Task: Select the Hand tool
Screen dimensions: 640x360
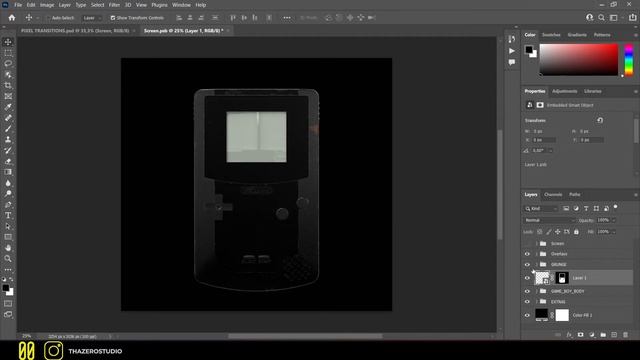Action: pos(8,248)
